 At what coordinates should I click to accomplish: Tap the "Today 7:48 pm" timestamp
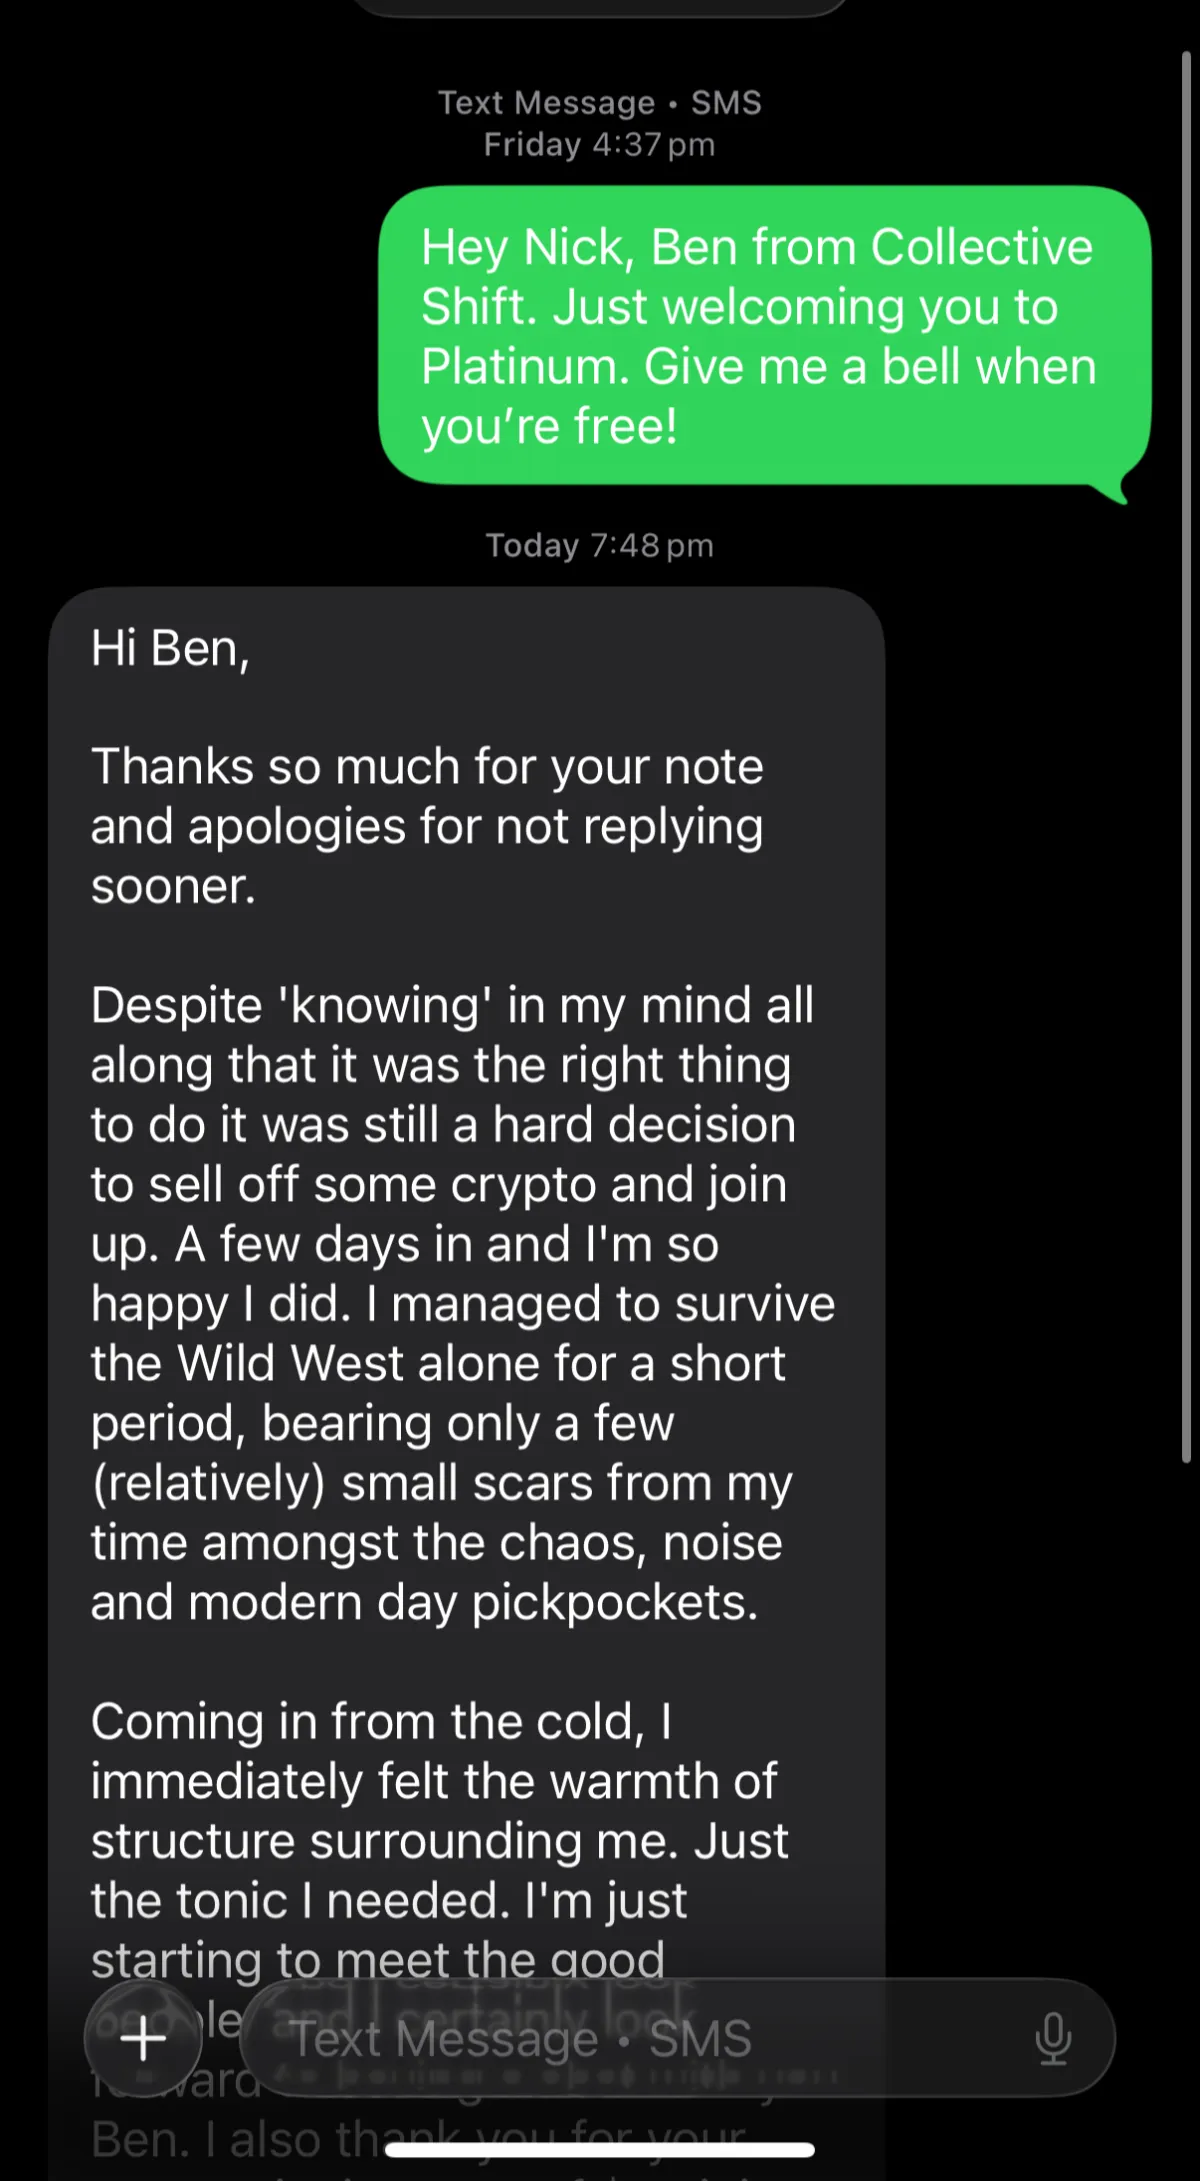click(600, 546)
